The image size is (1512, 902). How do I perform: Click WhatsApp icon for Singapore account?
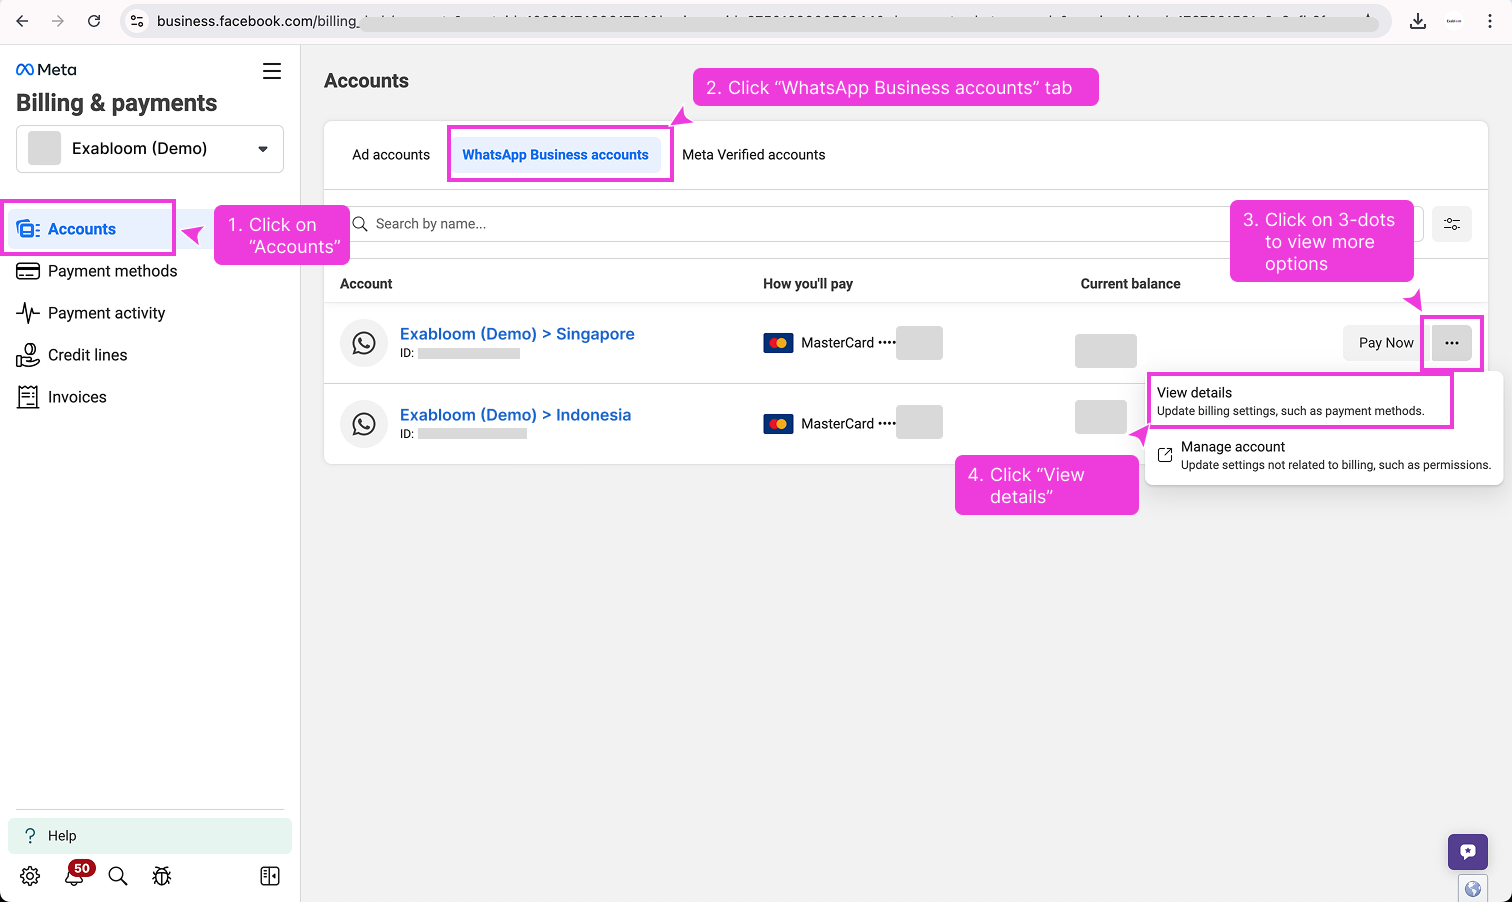364,343
